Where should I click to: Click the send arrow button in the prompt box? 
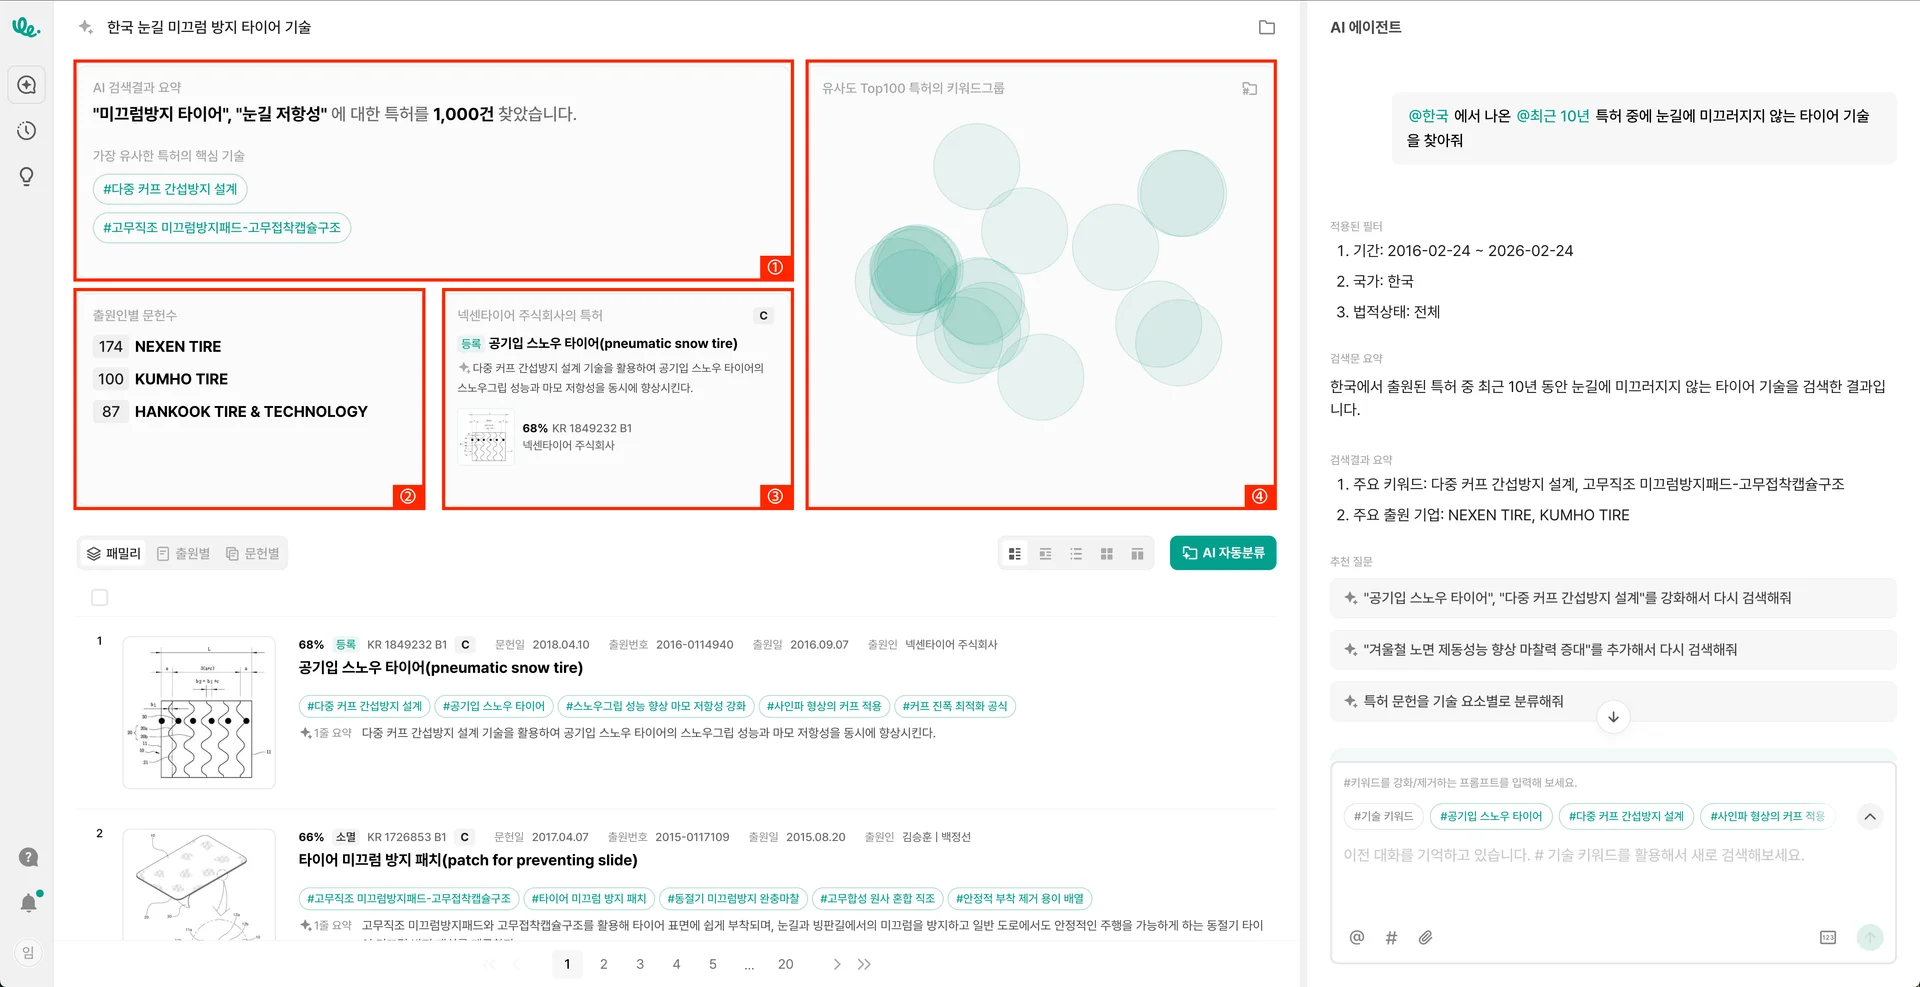(x=1870, y=937)
